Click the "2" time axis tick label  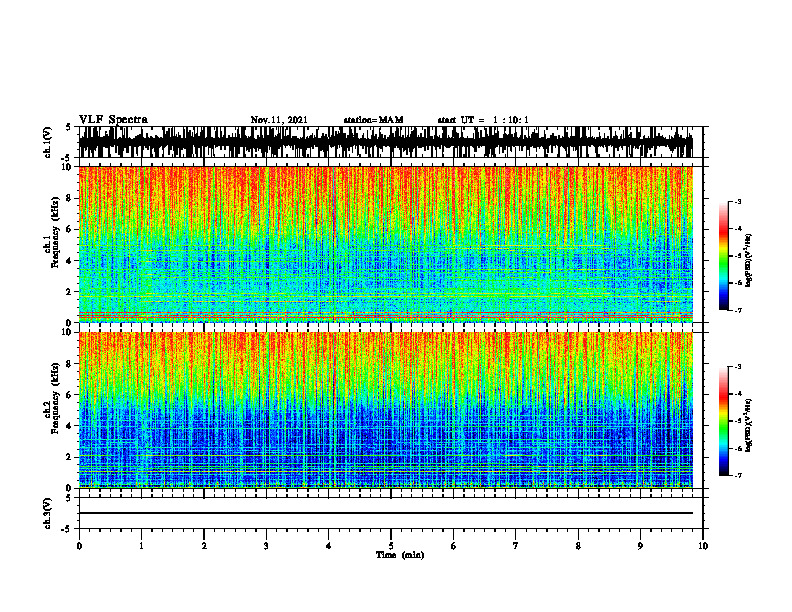pyautogui.click(x=204, y=546)
